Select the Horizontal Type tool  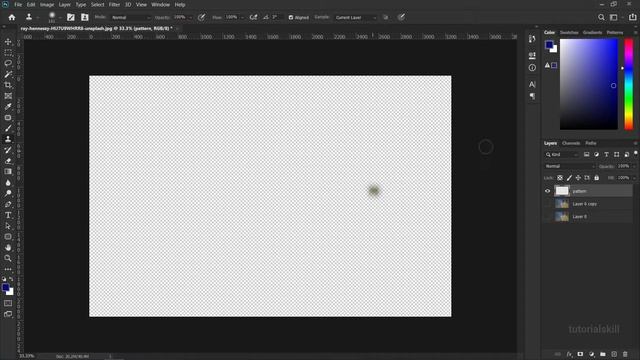[8, 215]
